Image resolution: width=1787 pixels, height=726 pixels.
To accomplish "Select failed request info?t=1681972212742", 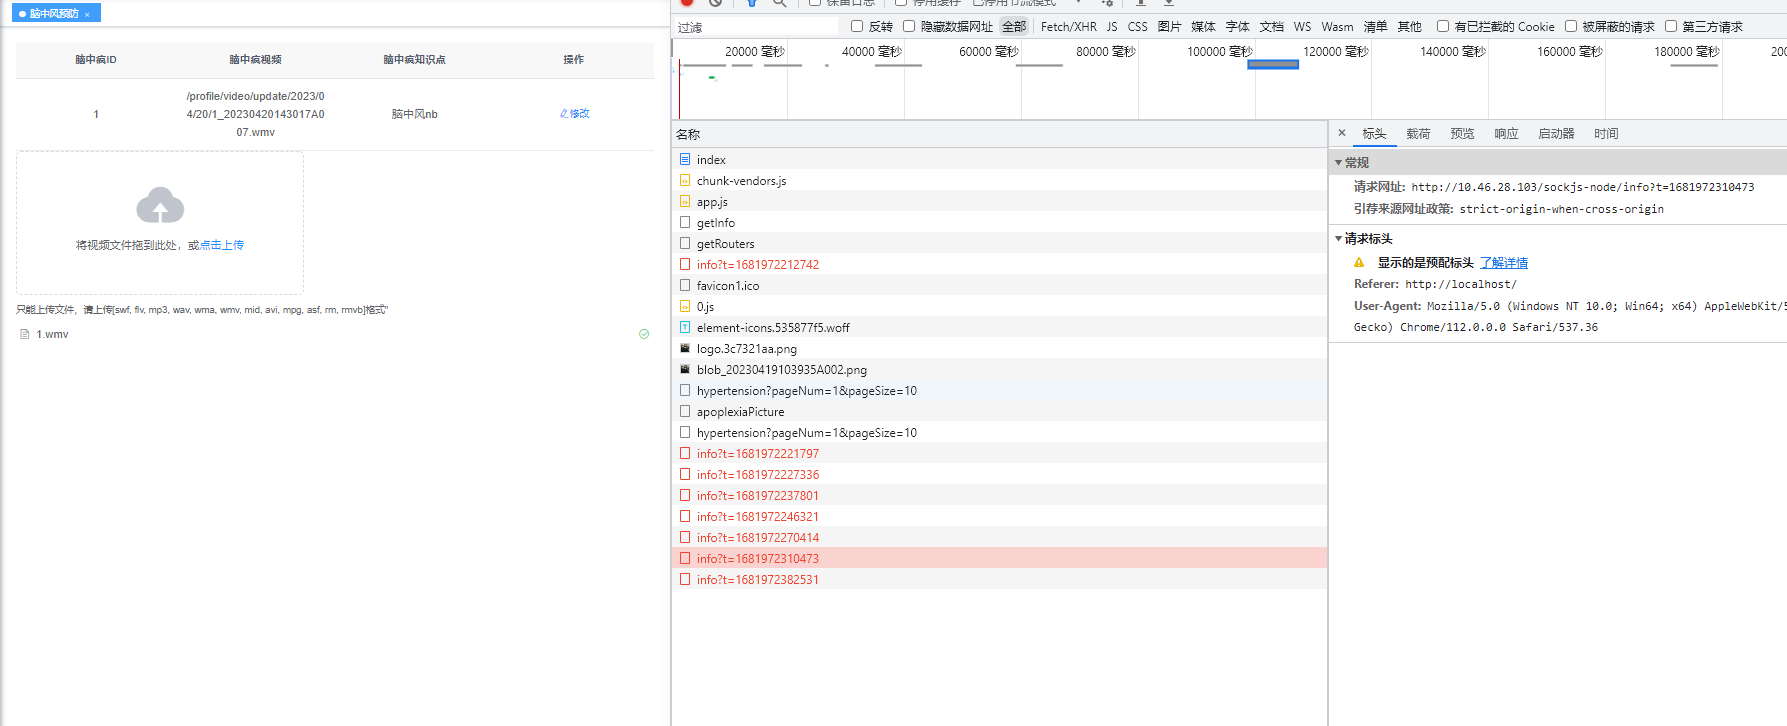I will [x=999, y=265].
